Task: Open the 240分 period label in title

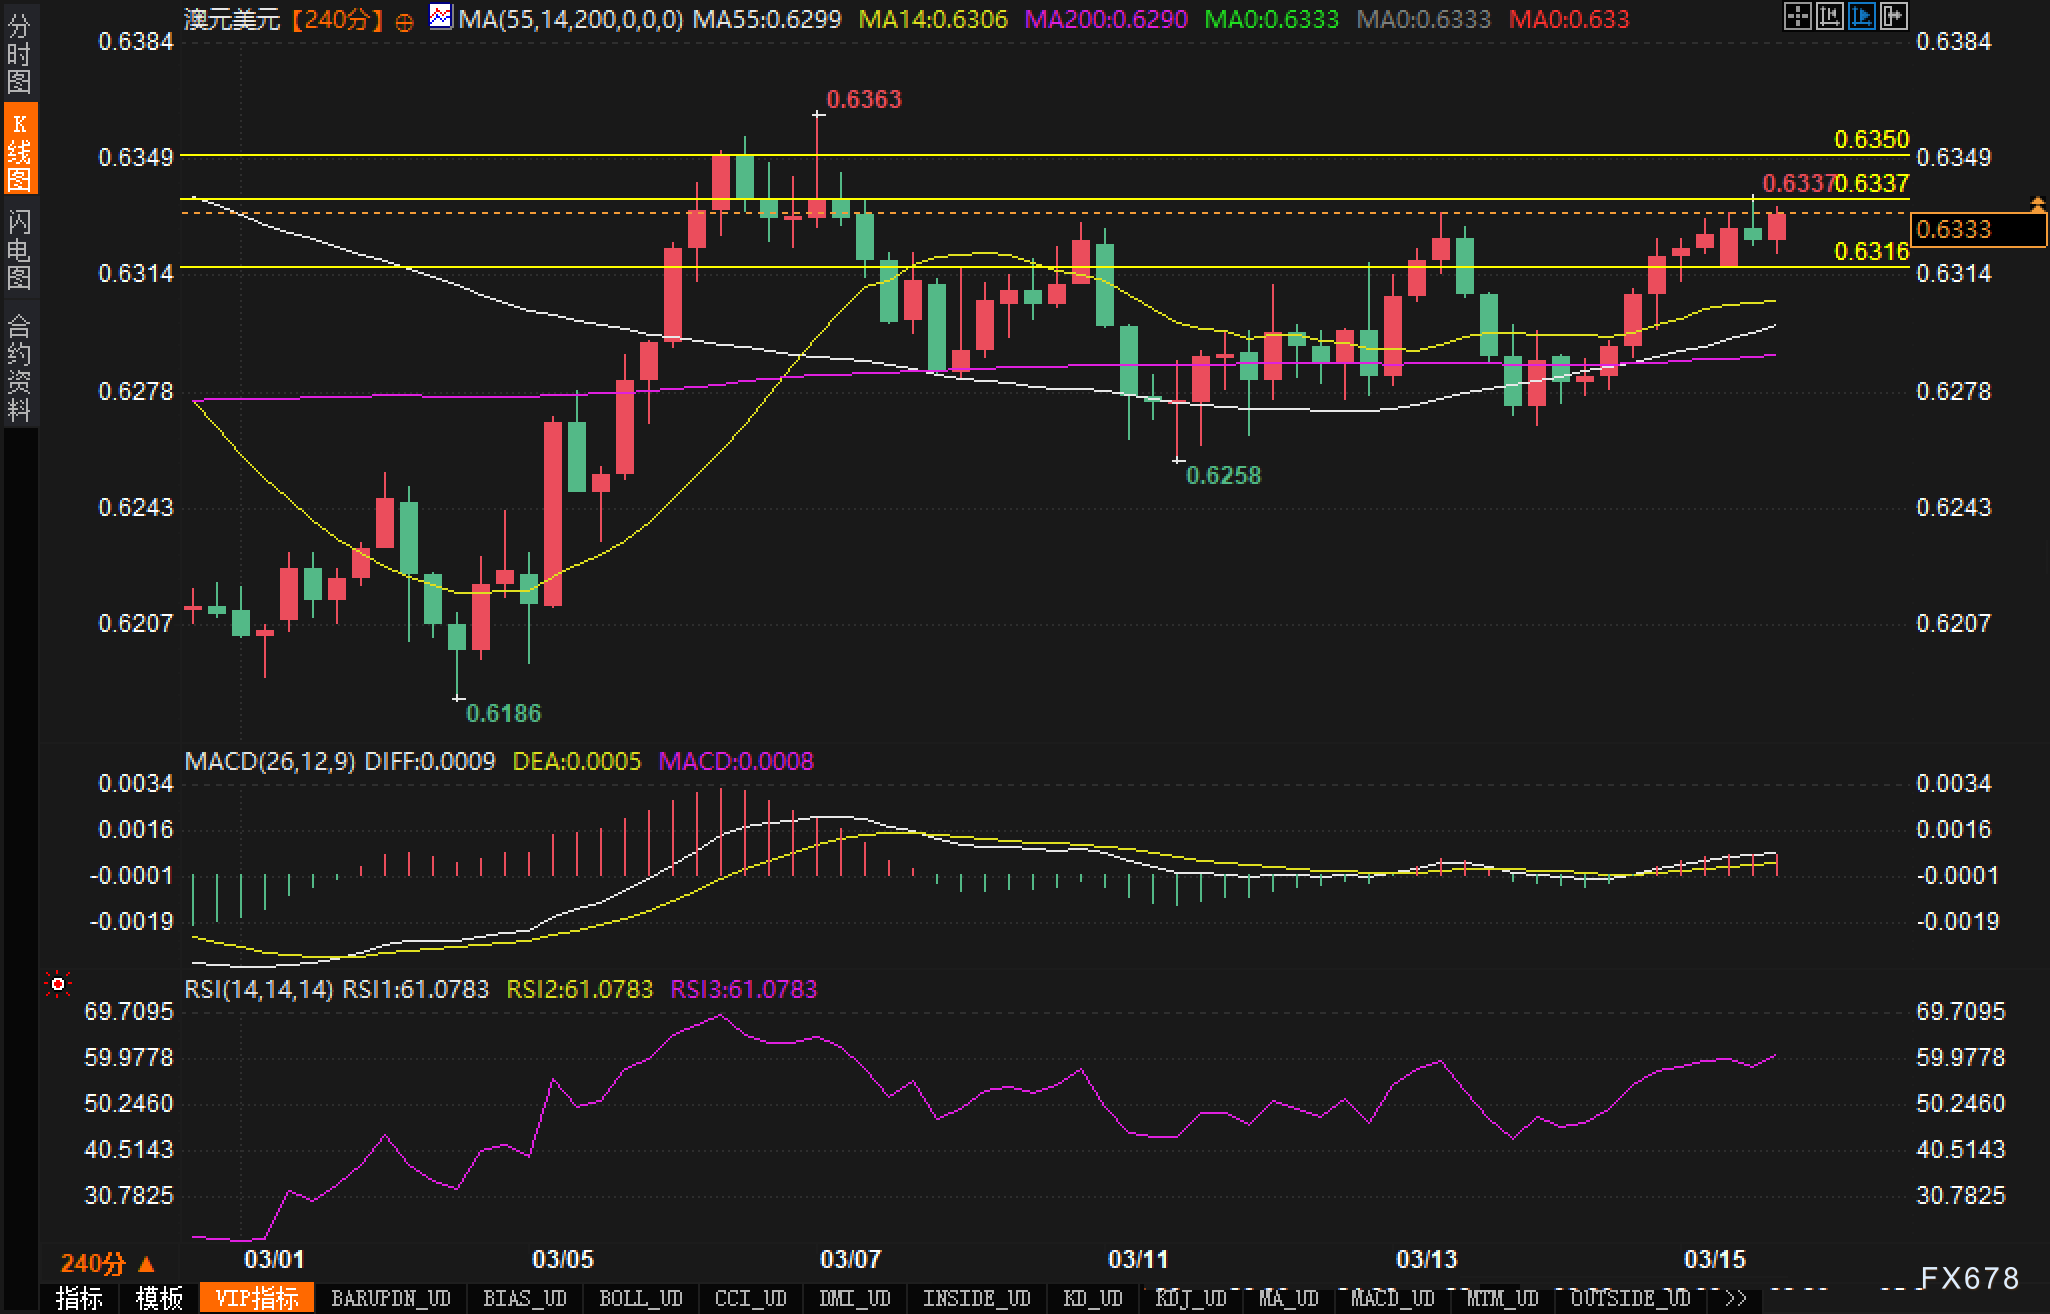Action: coord(338,19)
